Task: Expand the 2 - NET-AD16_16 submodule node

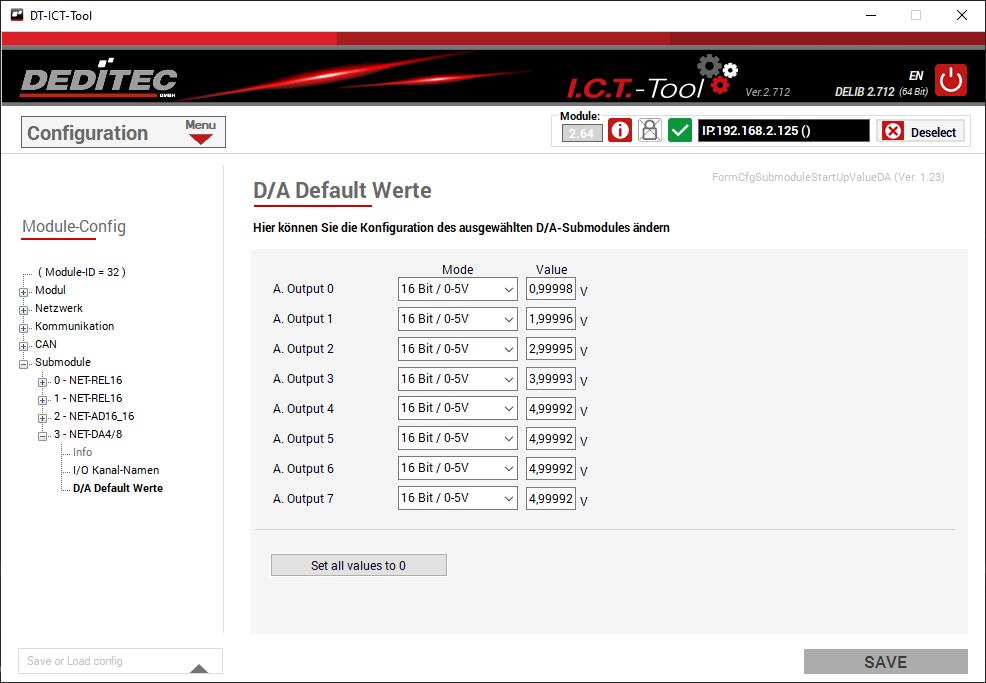Action: click(x=43, y=417)
